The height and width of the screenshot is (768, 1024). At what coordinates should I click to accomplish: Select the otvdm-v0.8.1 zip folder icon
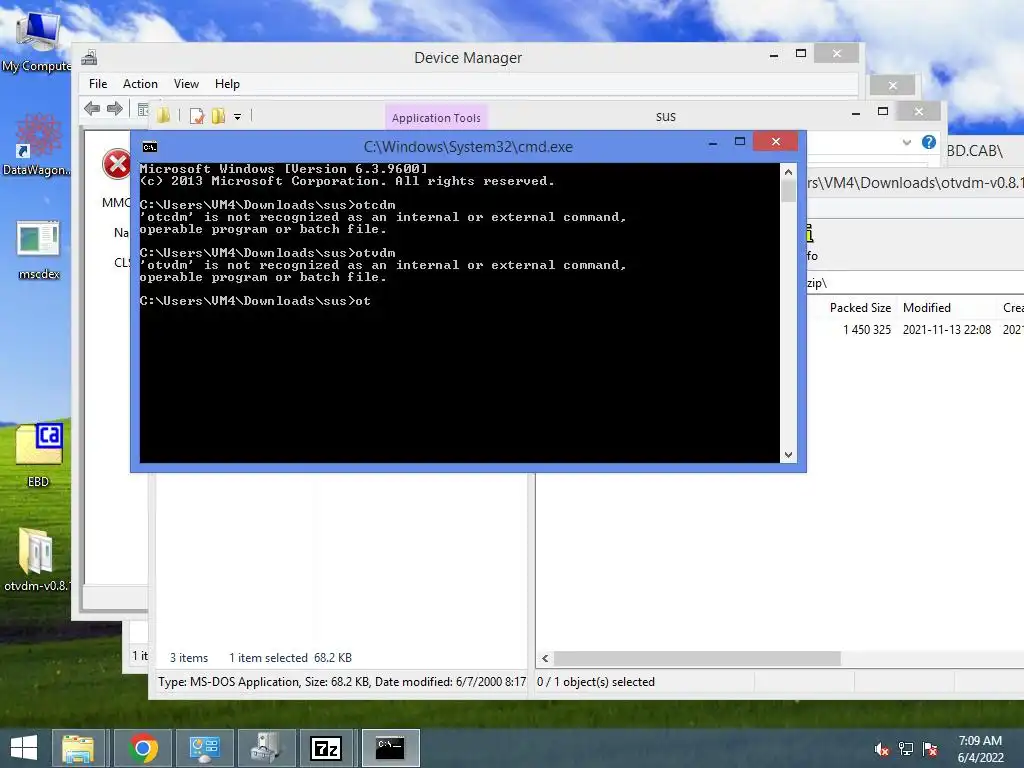[x=37, y=560]
